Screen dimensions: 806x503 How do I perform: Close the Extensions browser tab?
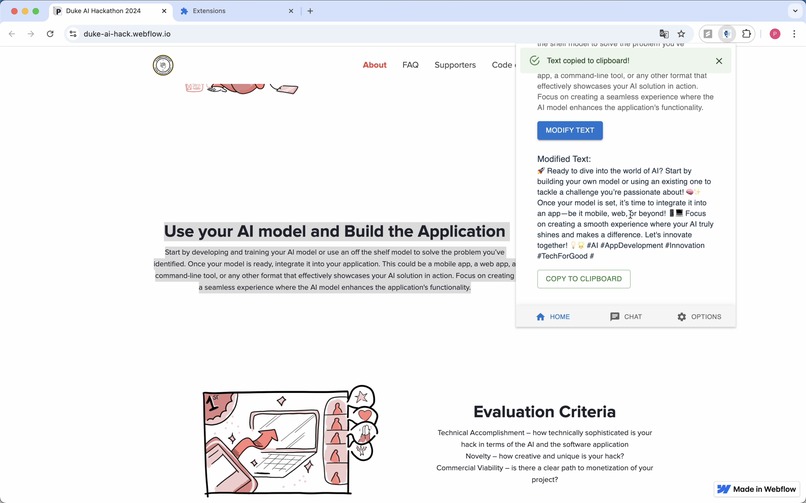[291, 11]
